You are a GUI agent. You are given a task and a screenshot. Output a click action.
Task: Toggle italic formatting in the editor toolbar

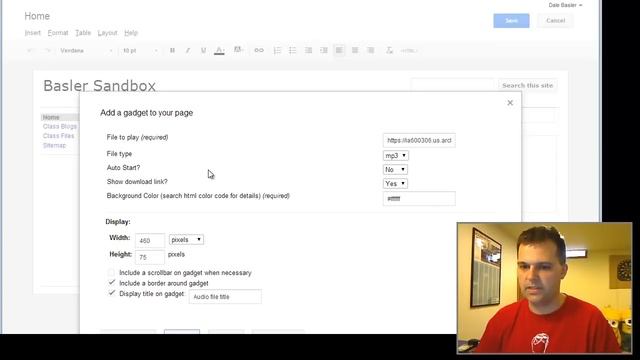click(x=188, y=50)
